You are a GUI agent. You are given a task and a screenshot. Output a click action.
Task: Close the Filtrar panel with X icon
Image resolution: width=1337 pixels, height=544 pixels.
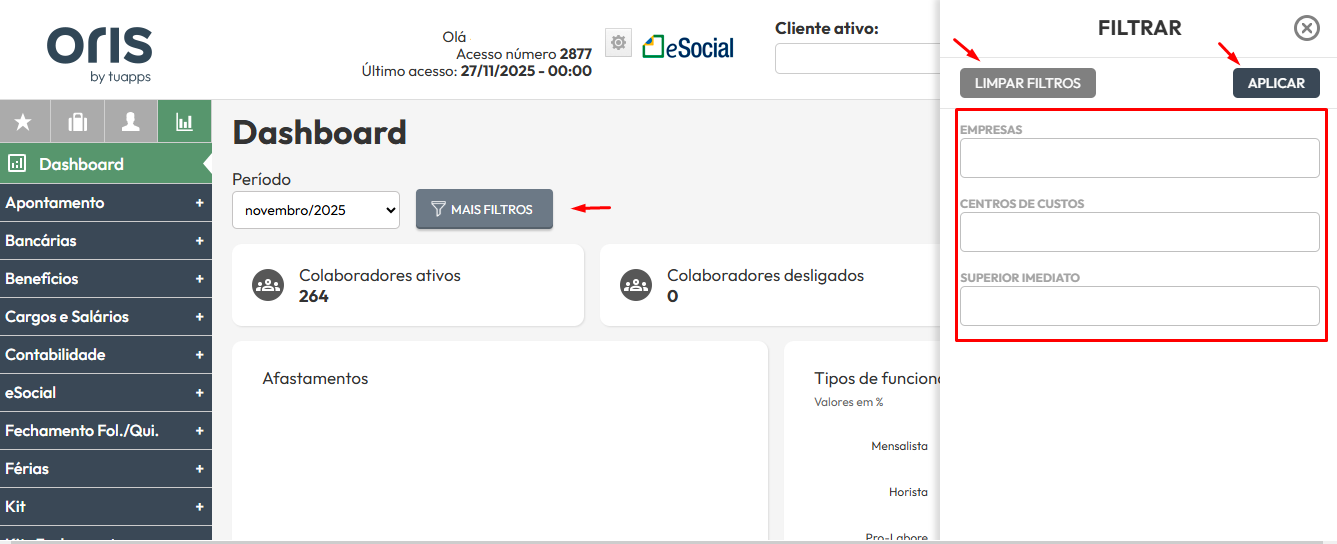1306,28
